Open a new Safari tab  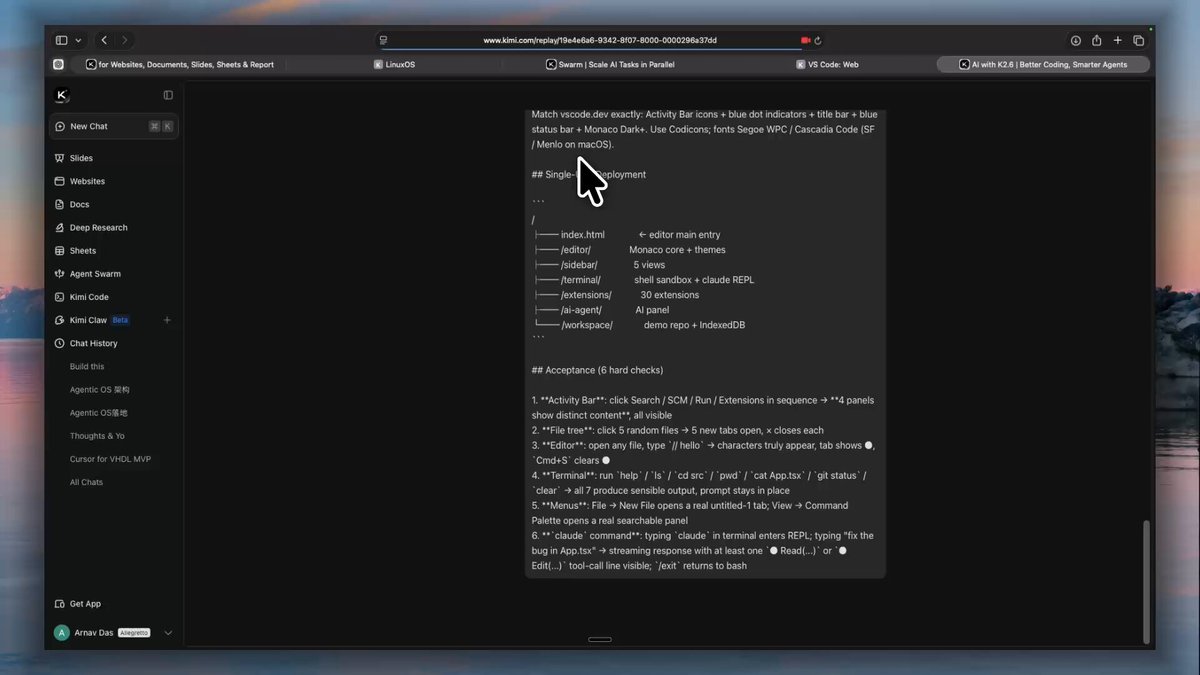pos(1118,40)
